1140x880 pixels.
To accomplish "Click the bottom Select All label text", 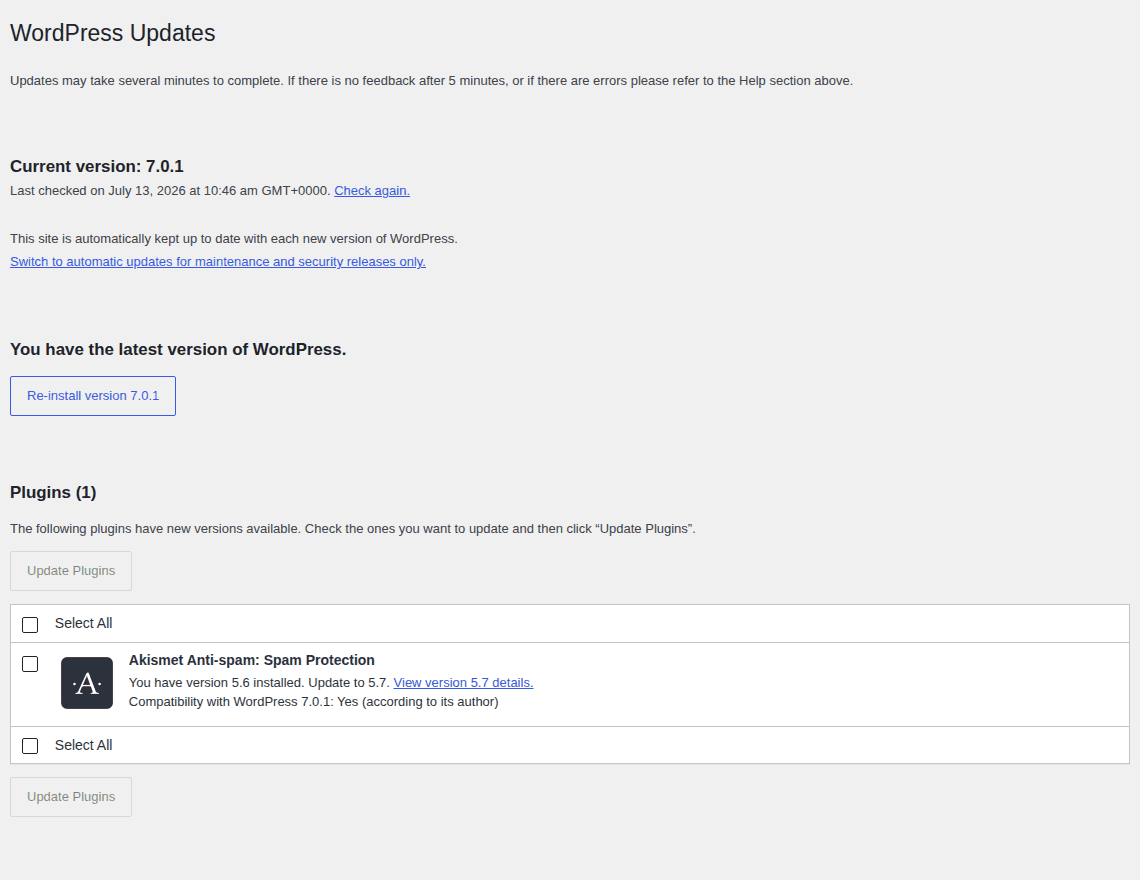I will pos(84,745).
